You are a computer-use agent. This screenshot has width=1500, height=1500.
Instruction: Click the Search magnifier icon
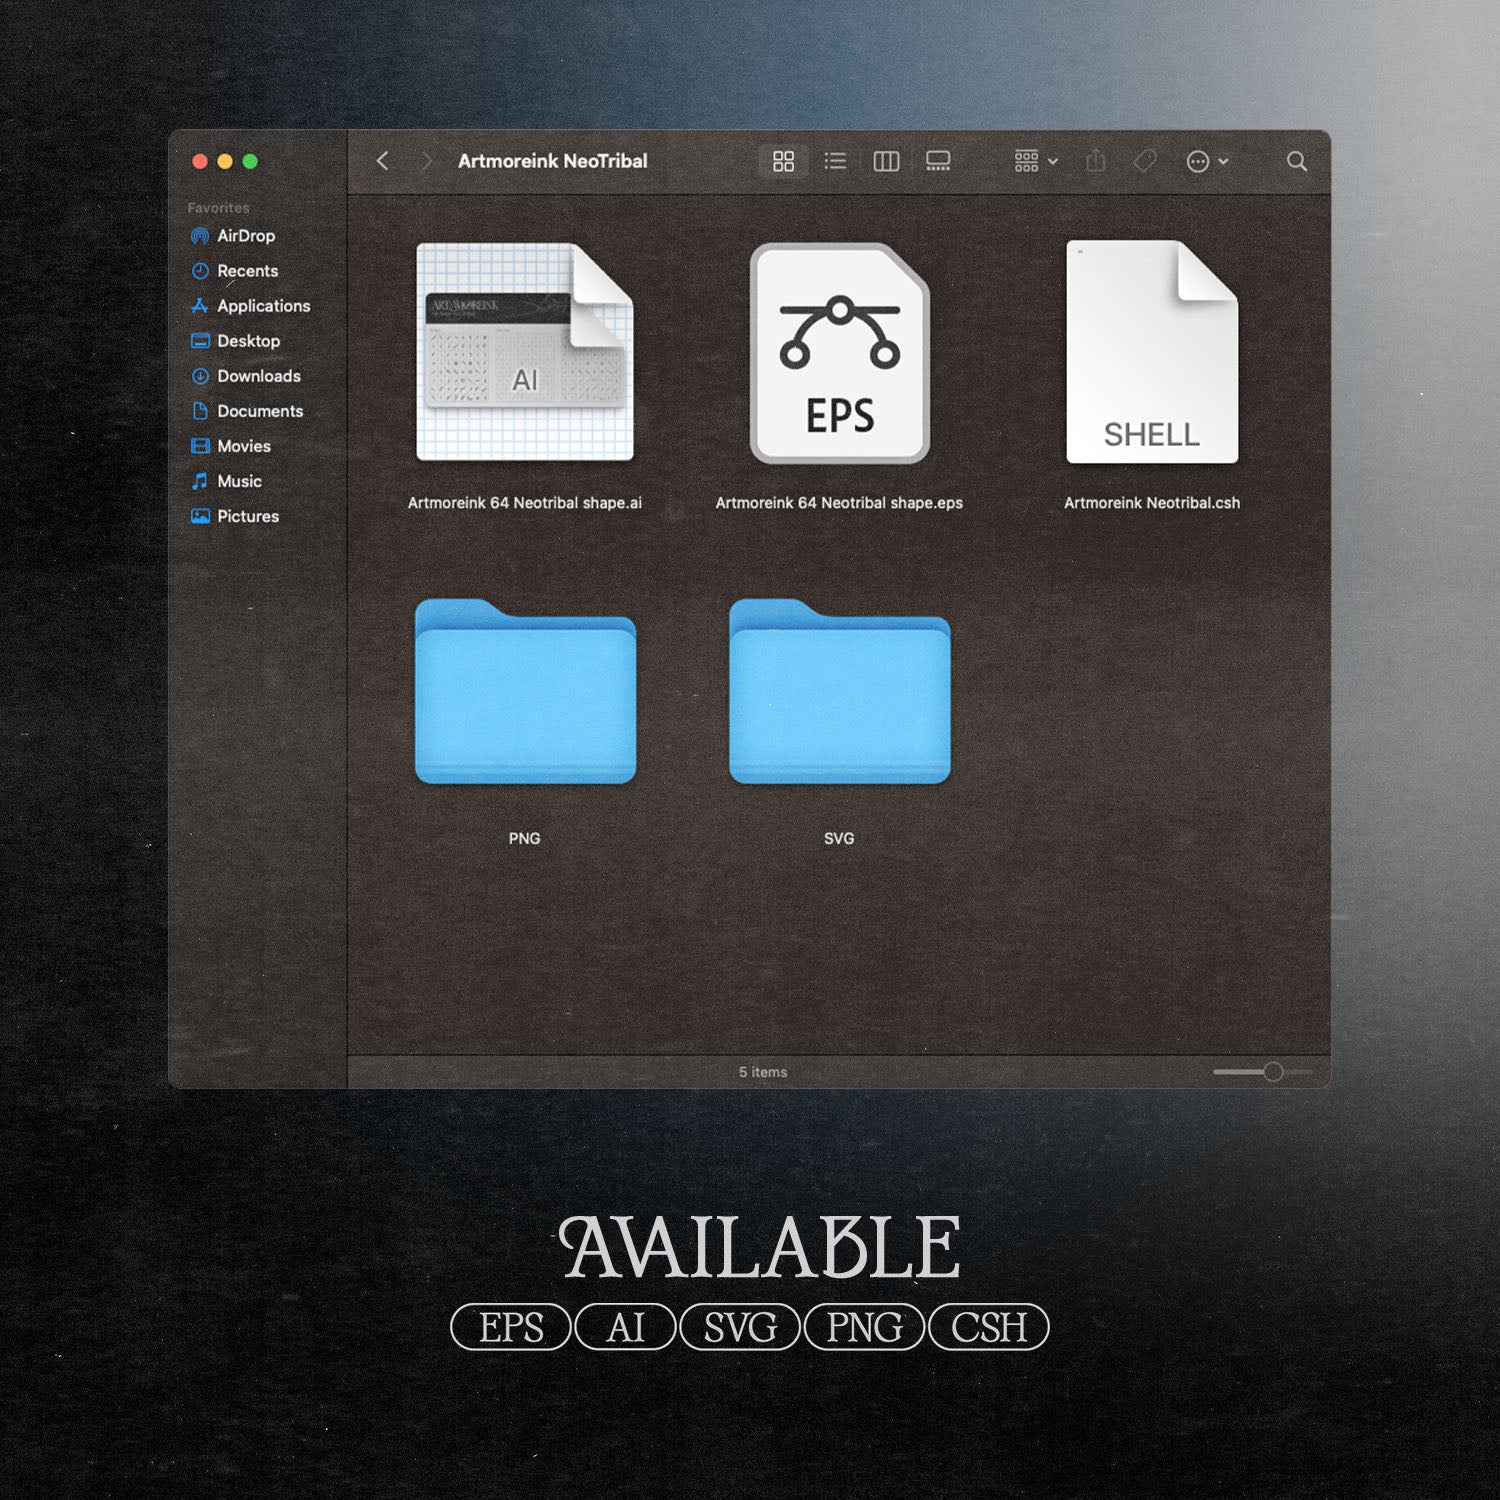pyautogui.click(x=1297, y=161)
